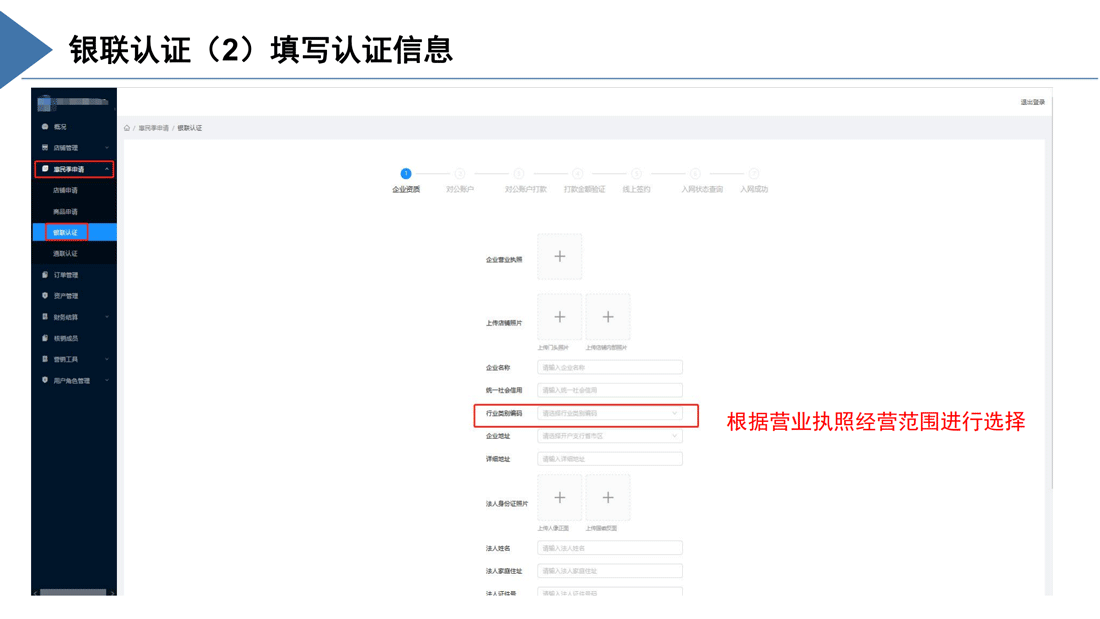
Task: Click step 2 circle 对公账户
Action: (460, 173)
